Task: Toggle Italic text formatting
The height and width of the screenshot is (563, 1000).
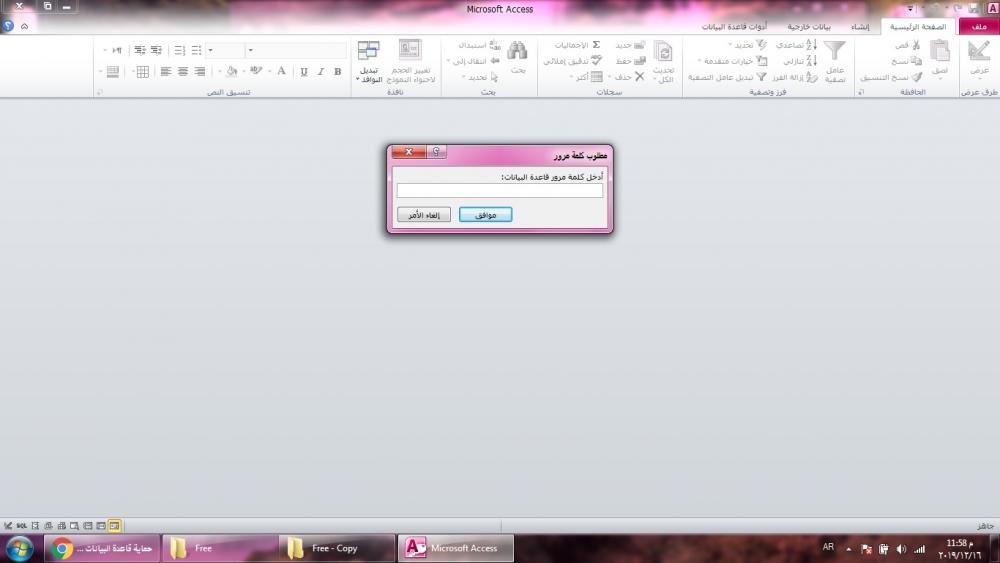Action: [x=320, y=72]
